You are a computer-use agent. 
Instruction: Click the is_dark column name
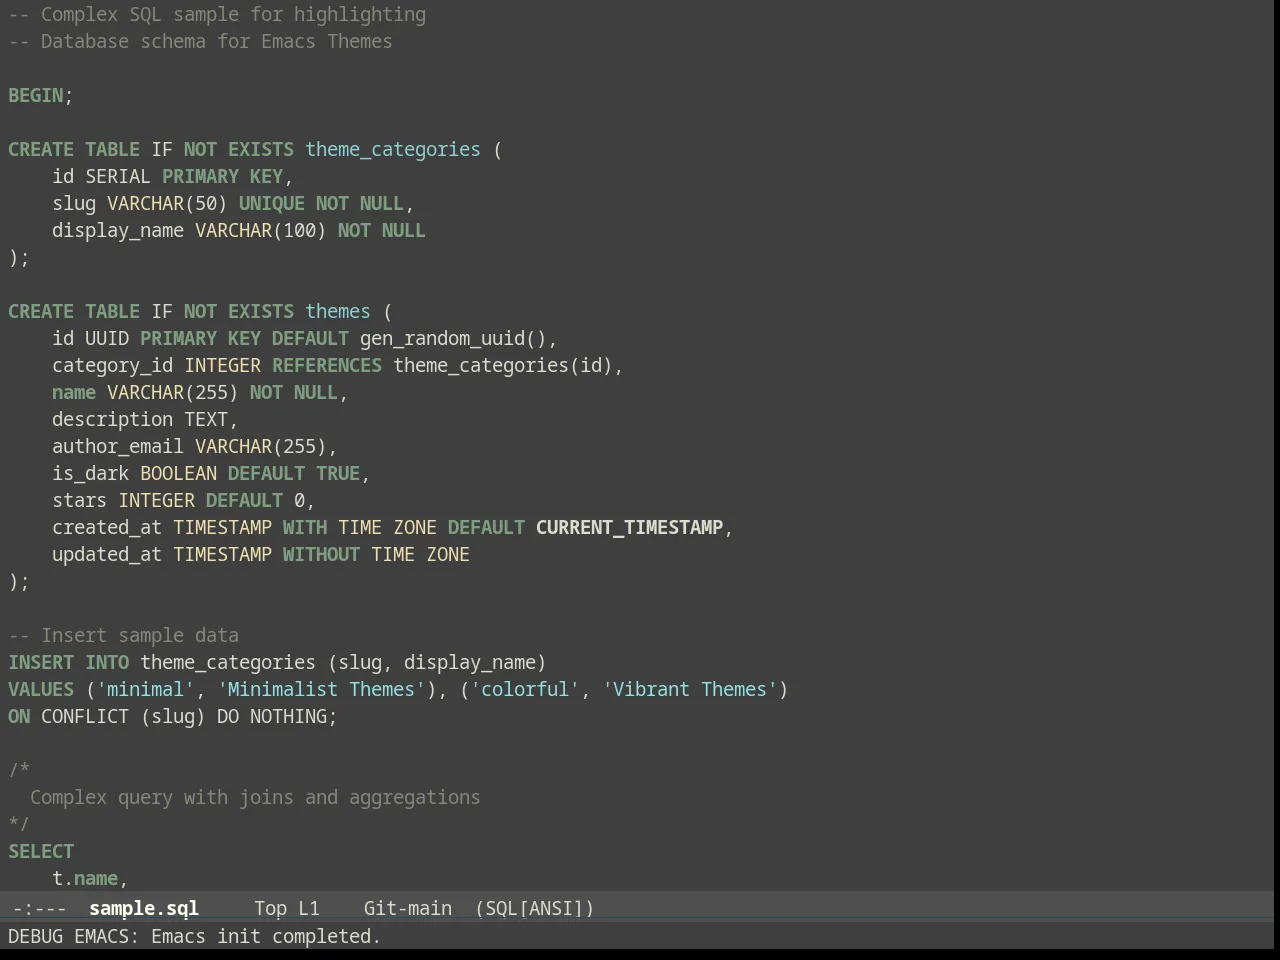(91, 473)
